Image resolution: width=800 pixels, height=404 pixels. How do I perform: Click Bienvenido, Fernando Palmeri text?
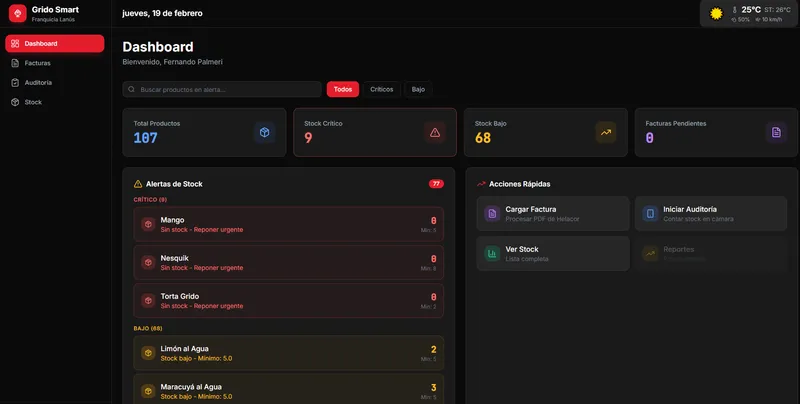click(x=172, y=62)
